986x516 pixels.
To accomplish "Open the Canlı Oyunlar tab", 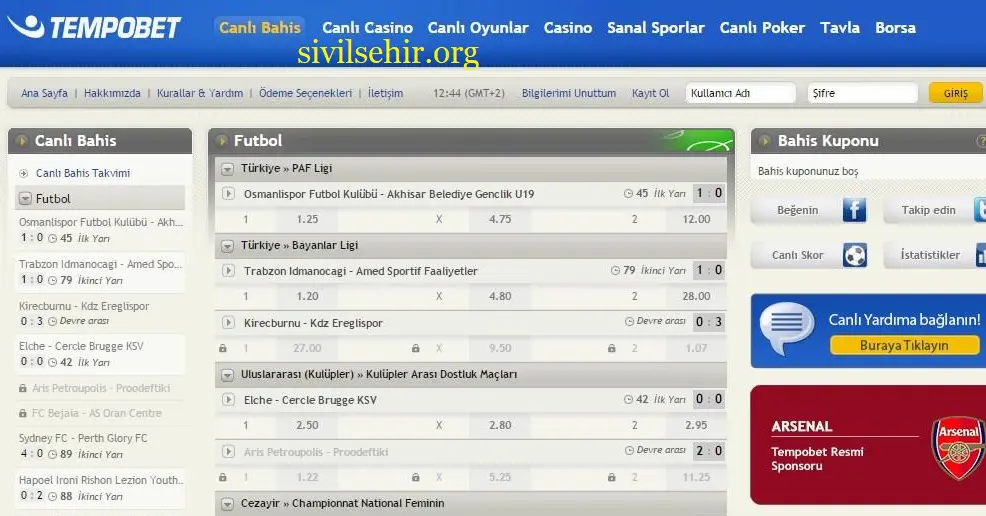I will tap(478, 28).
